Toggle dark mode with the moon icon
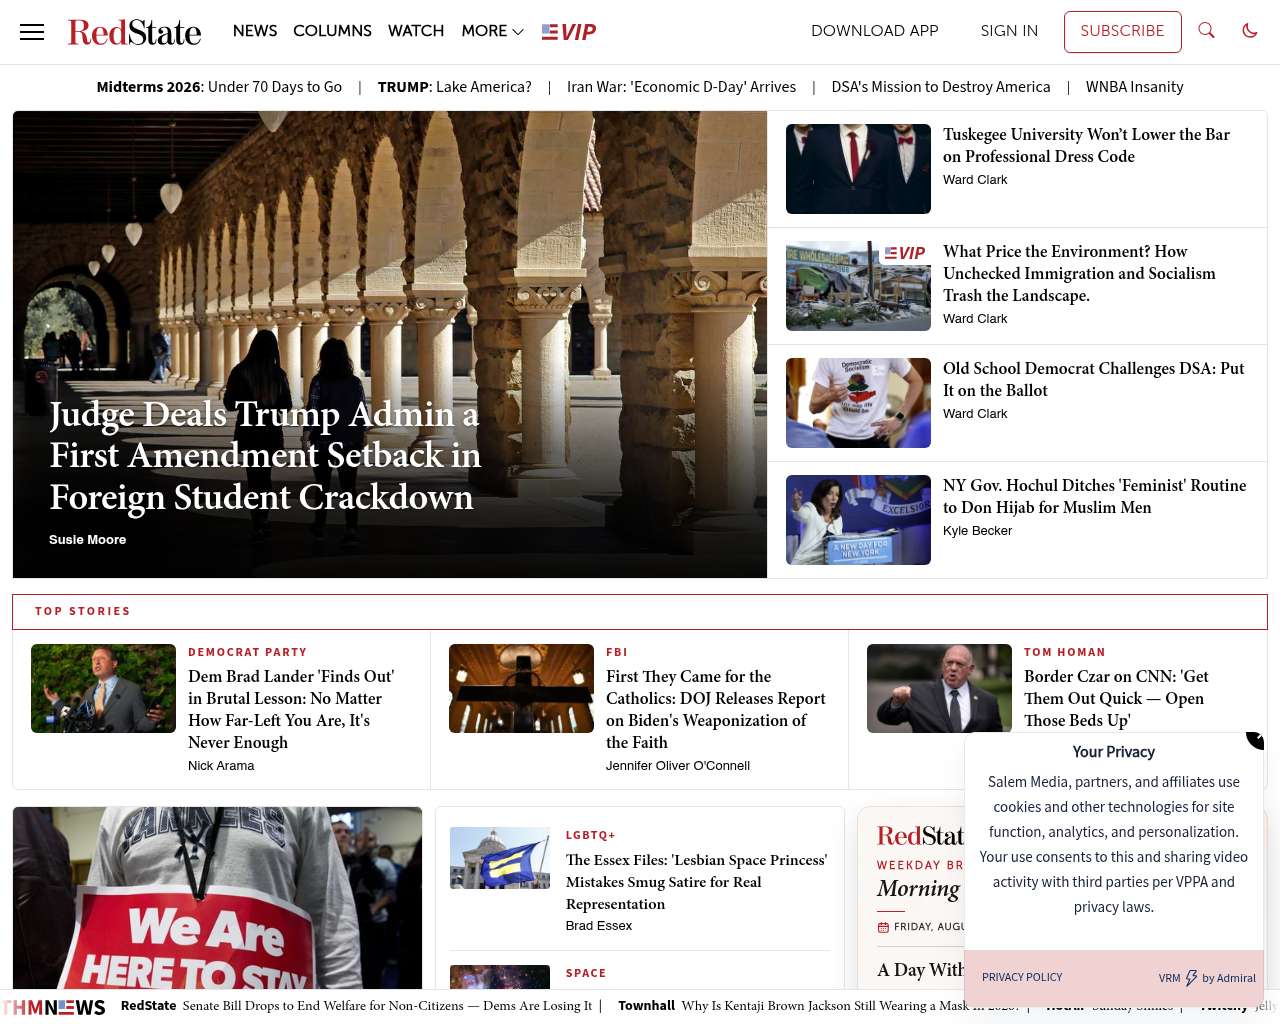1280x1024 pixels. click(x=1250, y=31)
